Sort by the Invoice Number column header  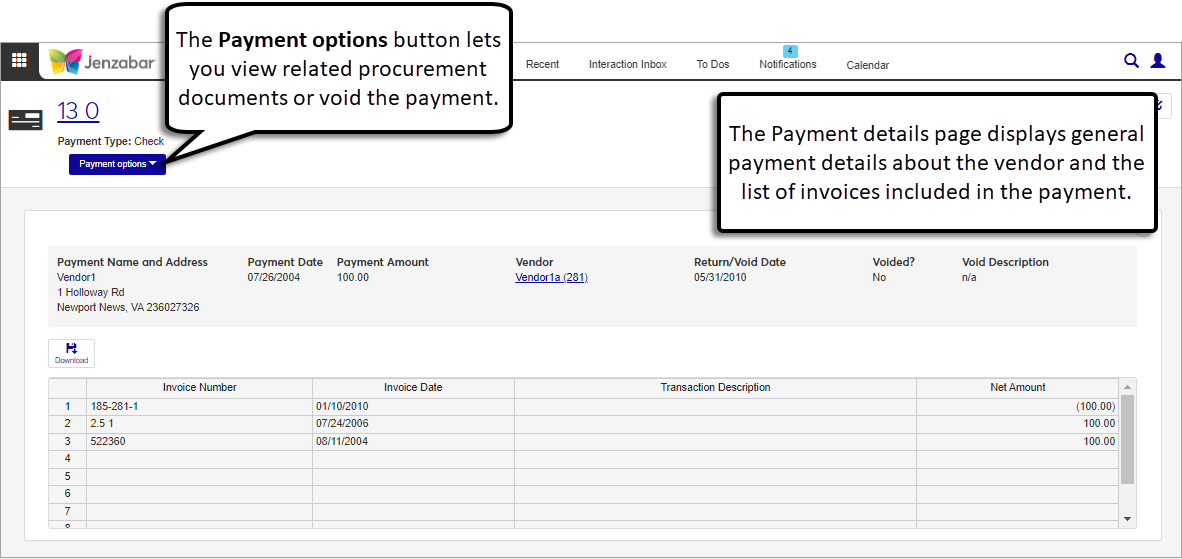(199, 387)
